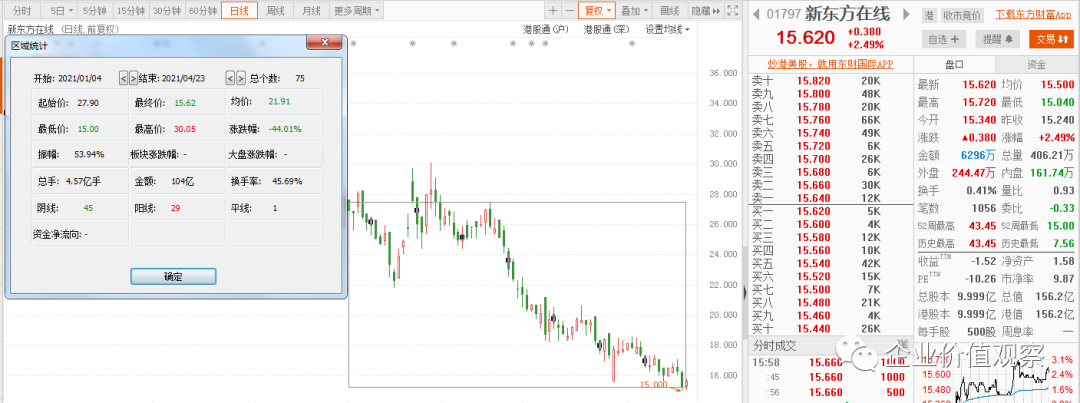
Task: Click 港 market tag
Action: point(929,15)
